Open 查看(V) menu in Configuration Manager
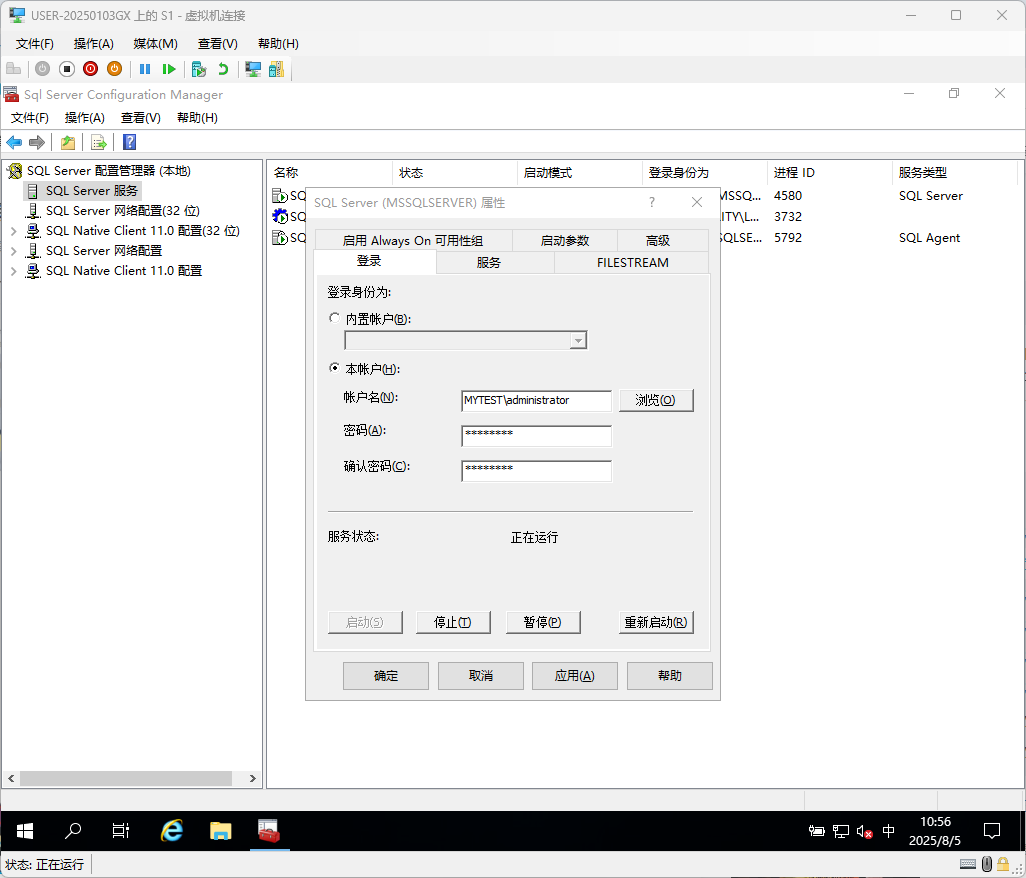Viewport: 1026px width, 878px height. pyautogui.click(x=141, y=118)
